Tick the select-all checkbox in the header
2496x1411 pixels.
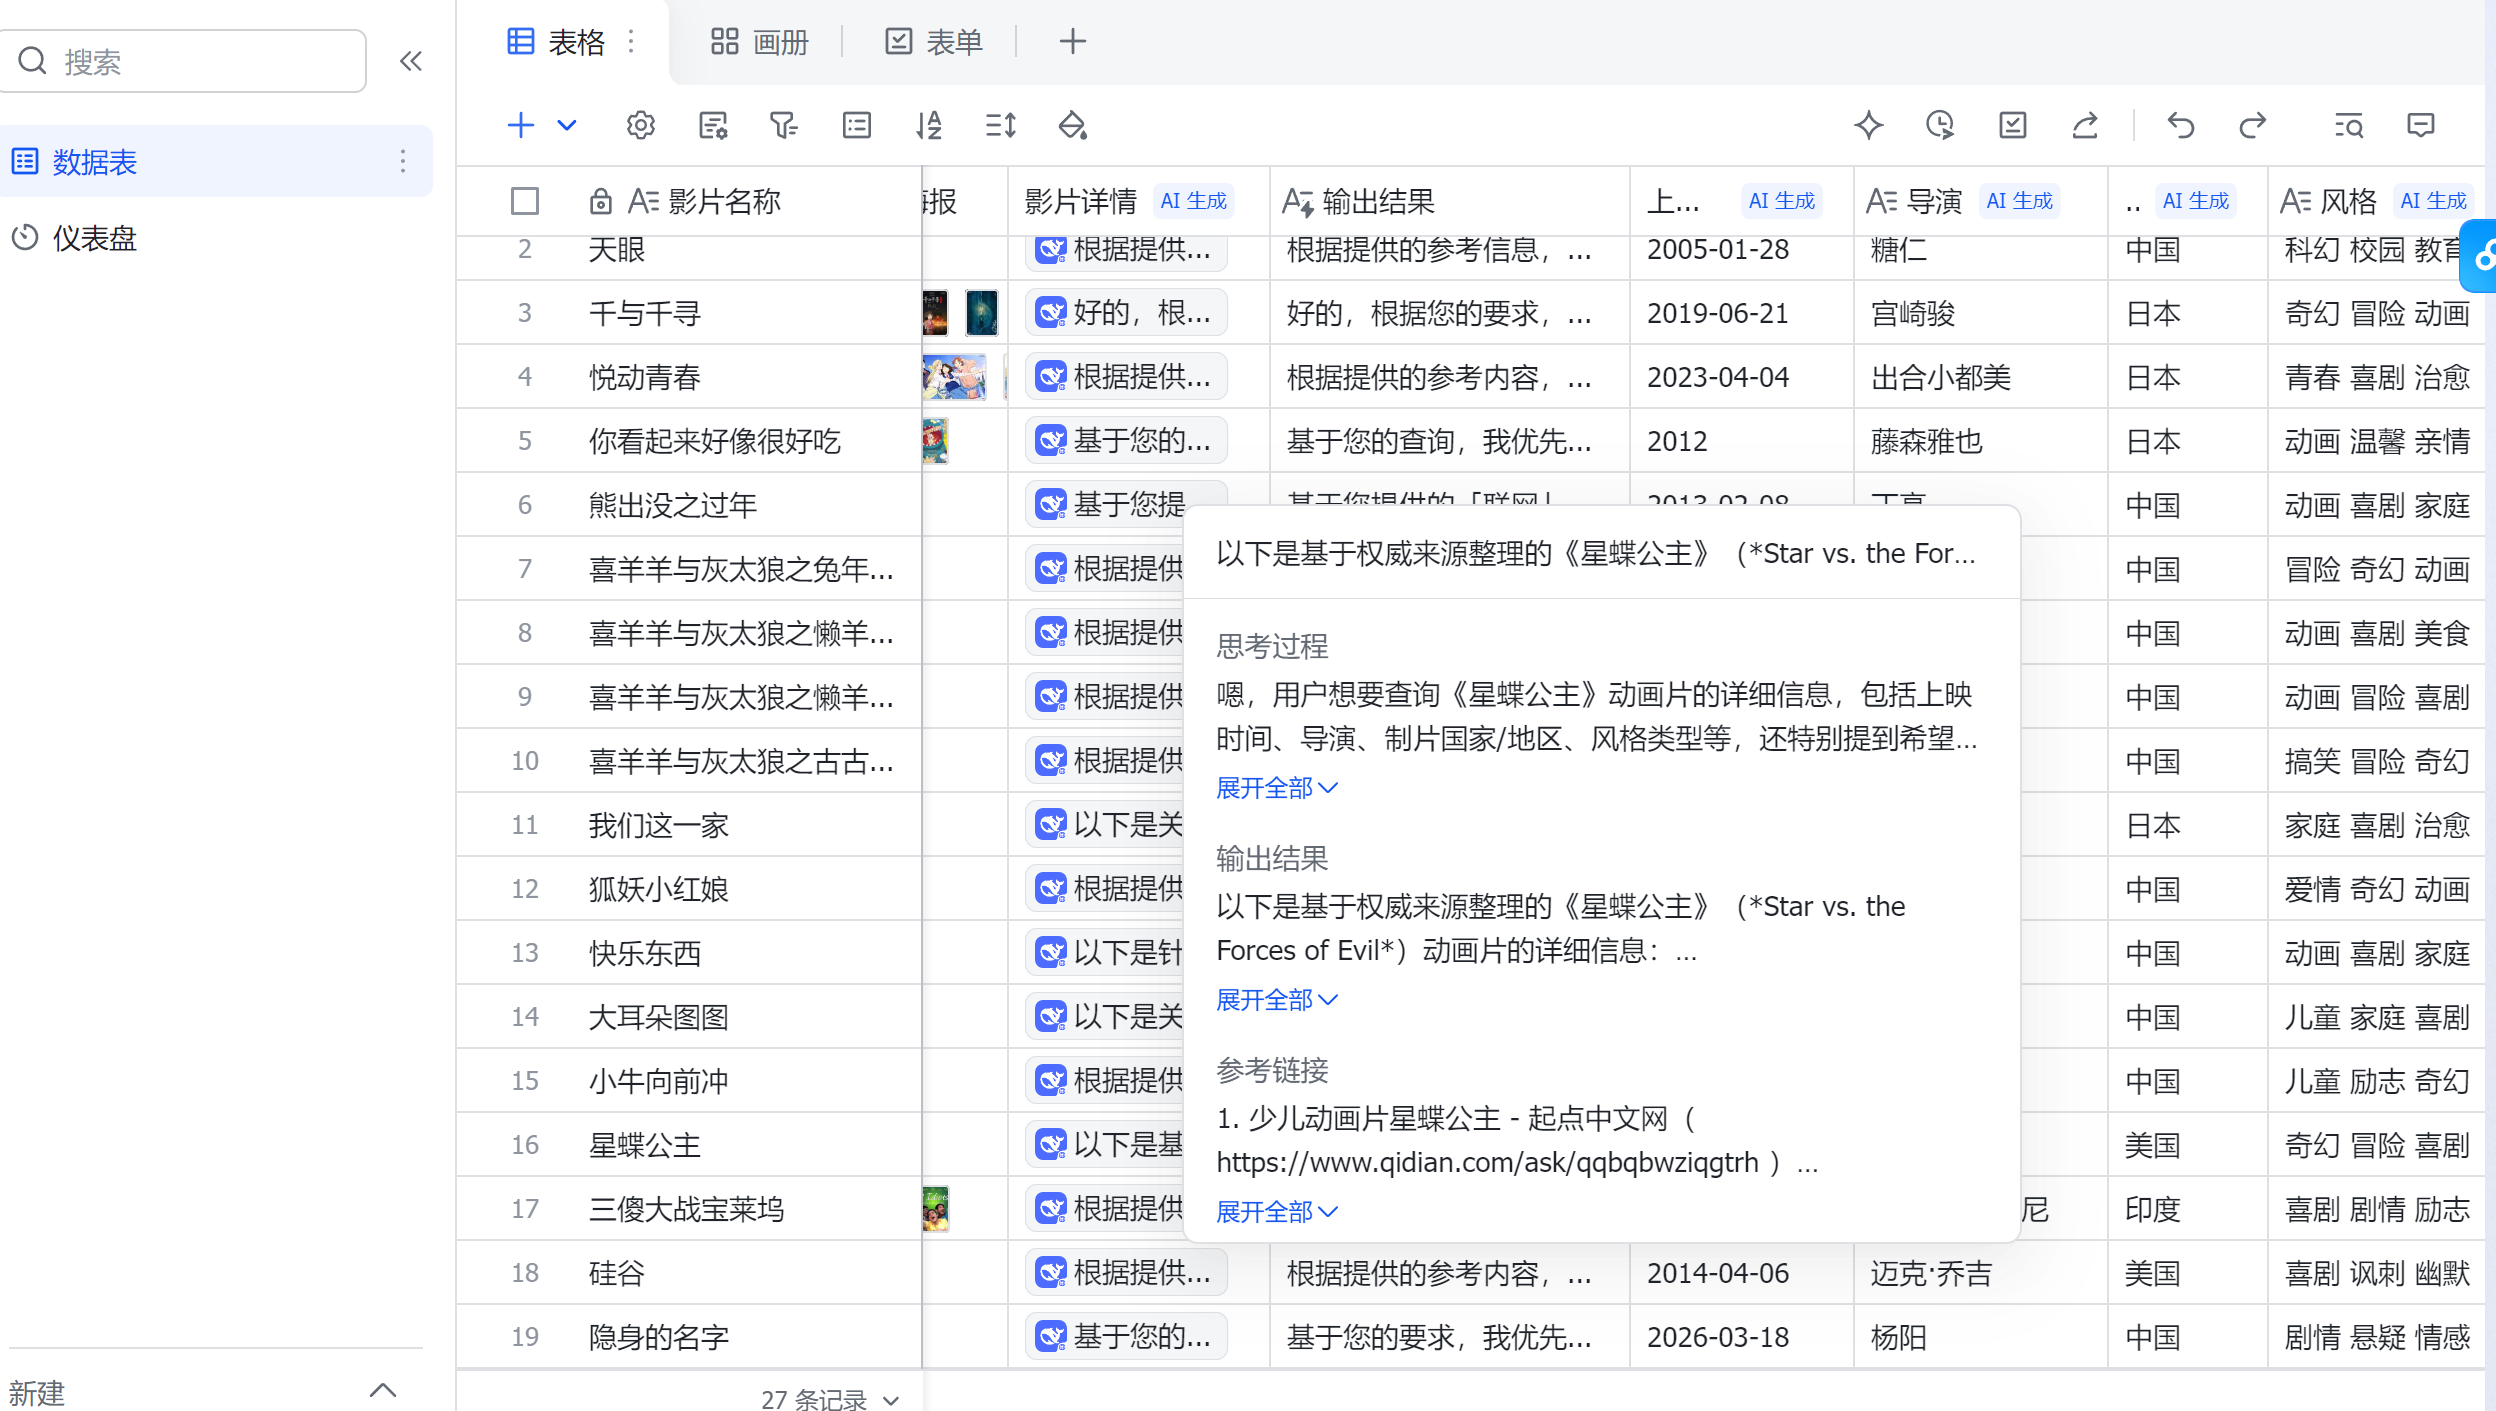click(524, 202)
